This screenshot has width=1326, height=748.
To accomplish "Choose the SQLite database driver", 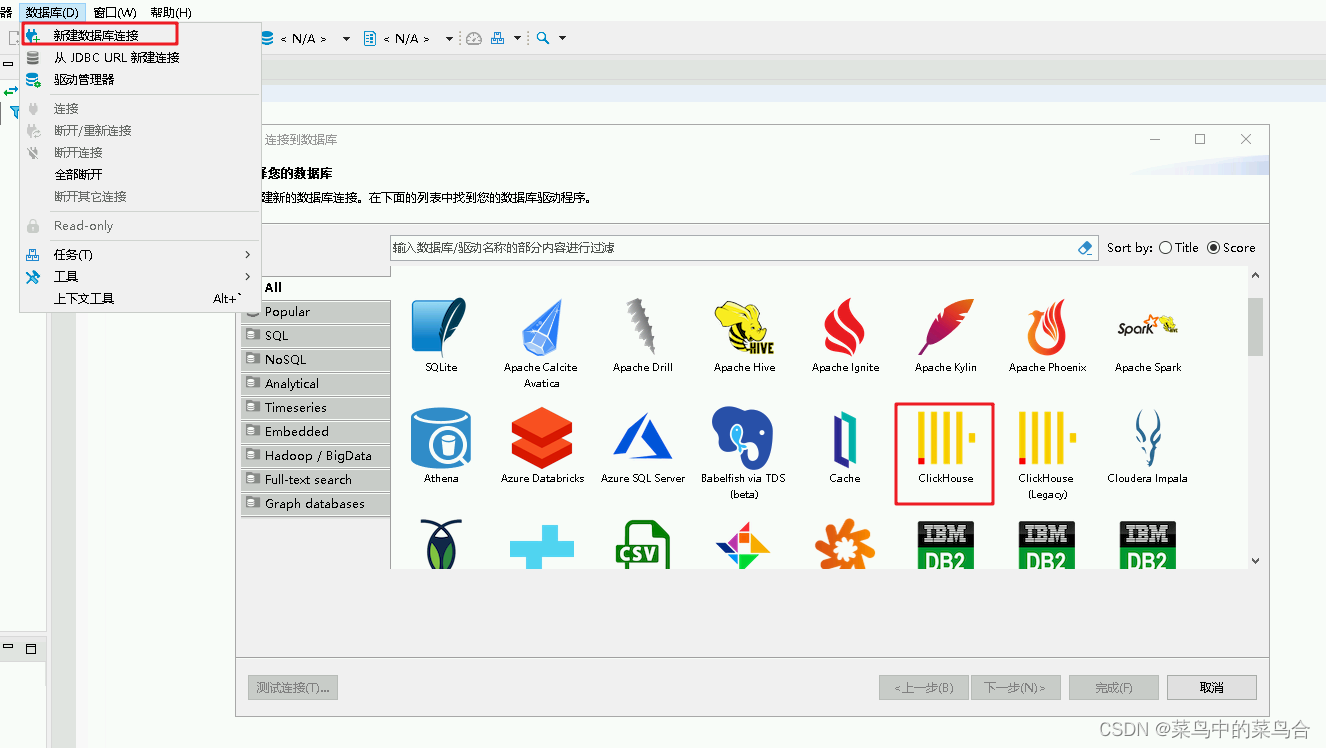I will tap(440, 336).
